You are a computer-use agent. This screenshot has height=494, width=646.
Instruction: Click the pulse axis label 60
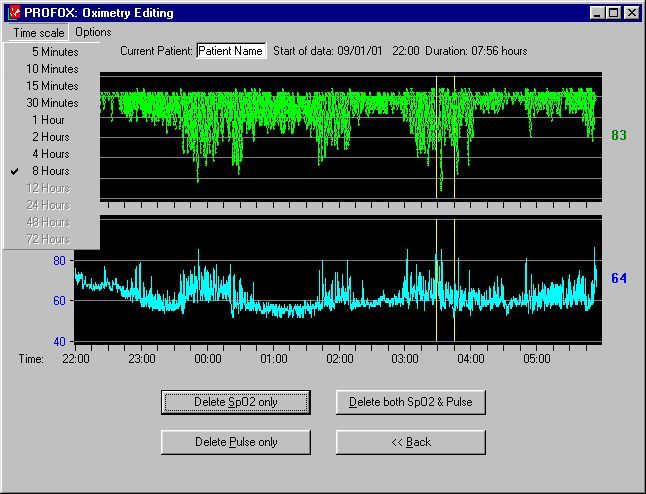(x=59, y=301)
